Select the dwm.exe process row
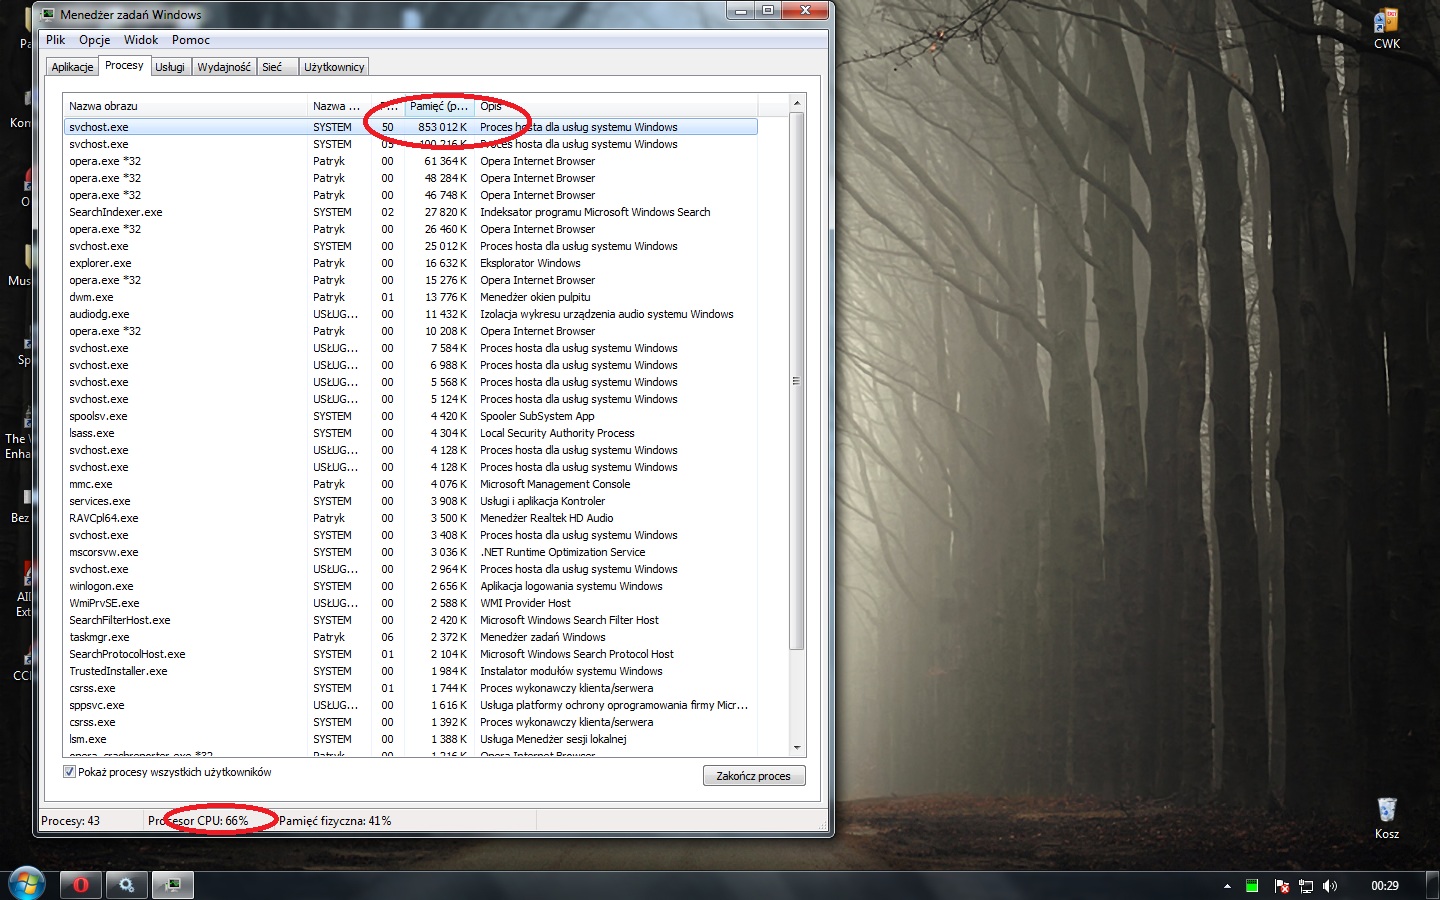The width and height of the screenshot is (1440, 900). coord(410,297)
